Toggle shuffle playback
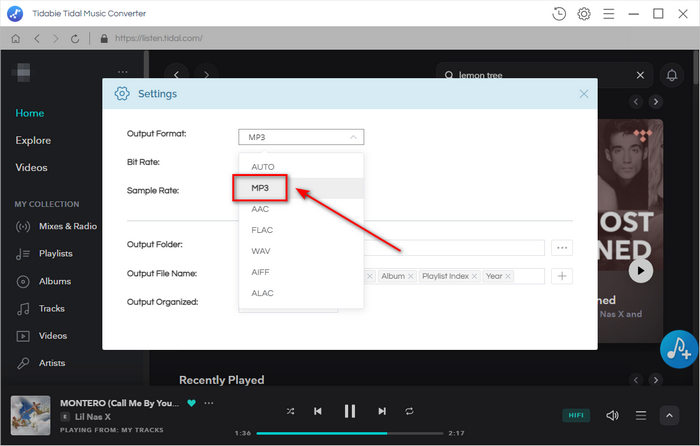The width and height of the screenshot is (700, 446). (290, 411)
